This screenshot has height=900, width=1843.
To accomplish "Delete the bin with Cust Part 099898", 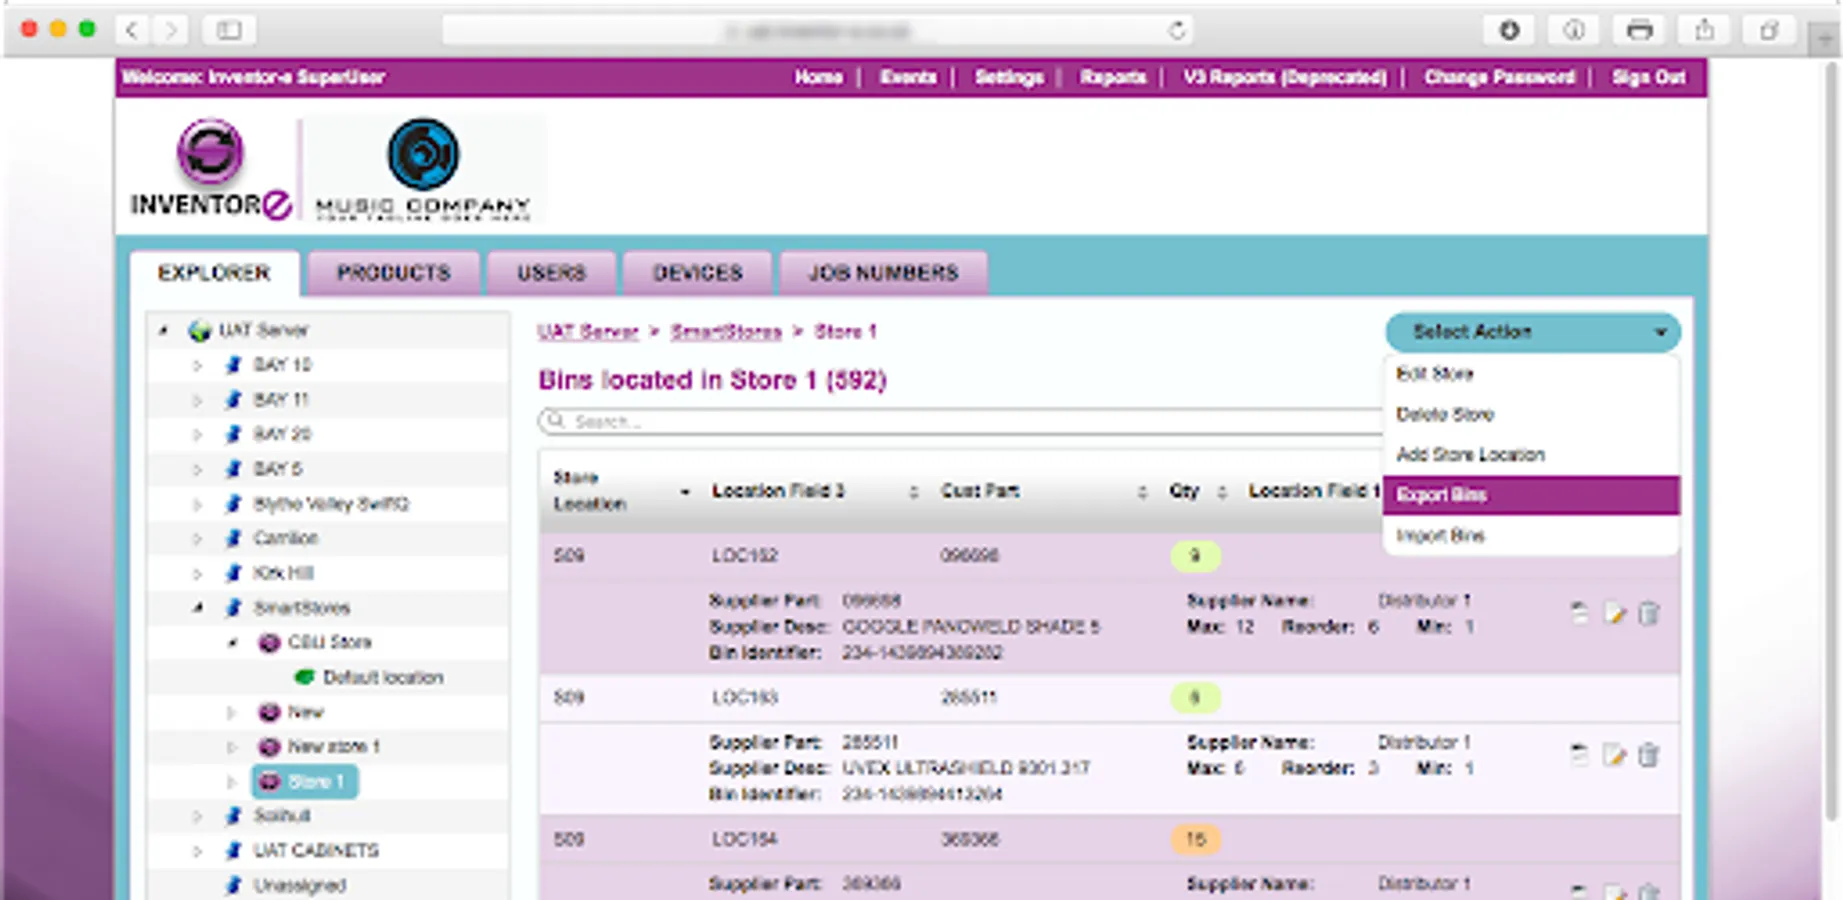I will point(1649,613).
